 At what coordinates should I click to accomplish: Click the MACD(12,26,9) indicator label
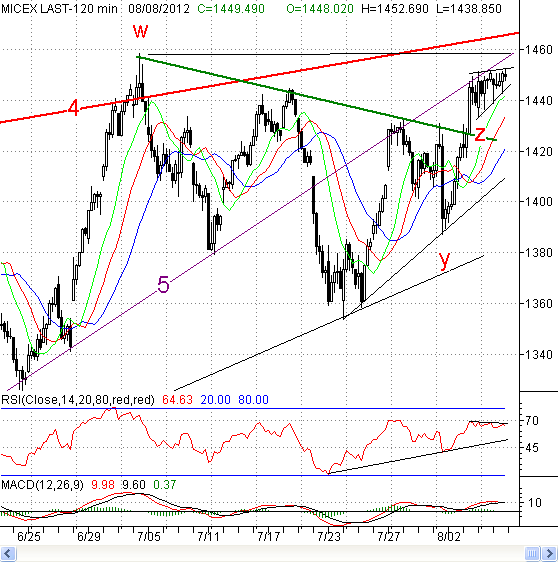click(x=42, y=485)
